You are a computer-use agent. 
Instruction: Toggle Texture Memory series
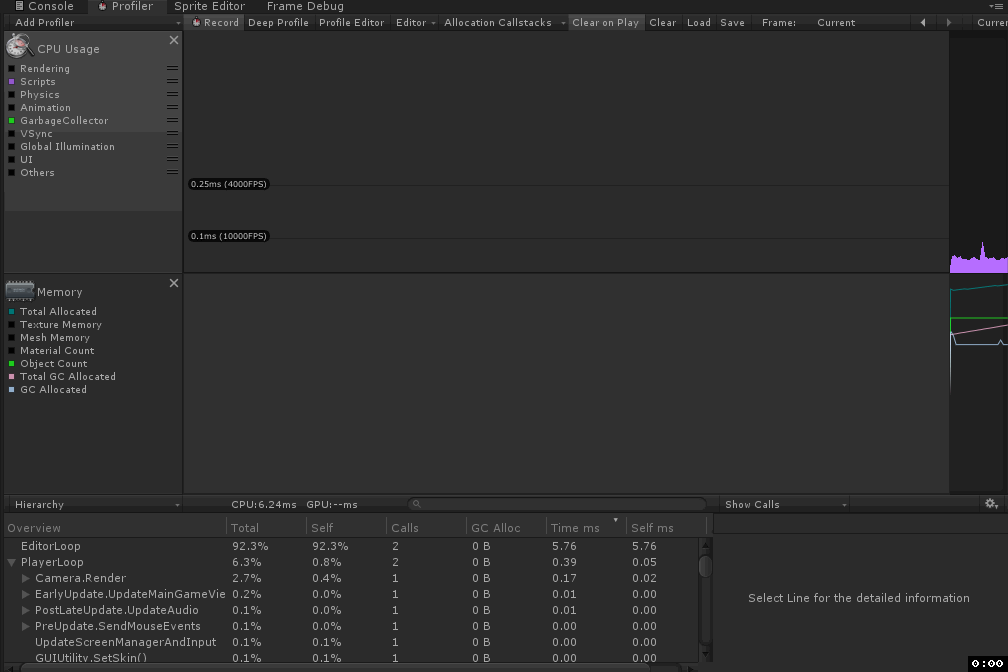[x=12, y=325]
